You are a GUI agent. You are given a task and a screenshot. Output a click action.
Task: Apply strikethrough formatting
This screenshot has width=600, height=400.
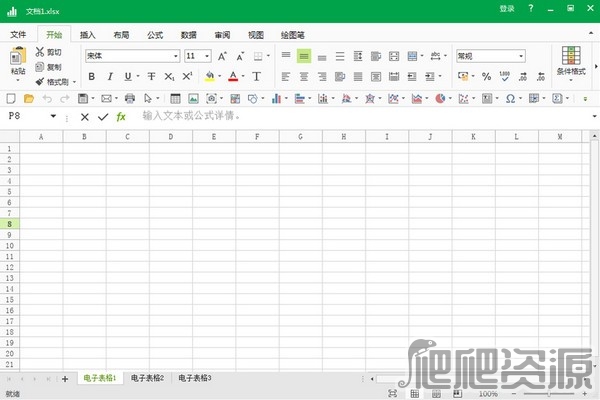click(x=152, y=77)
